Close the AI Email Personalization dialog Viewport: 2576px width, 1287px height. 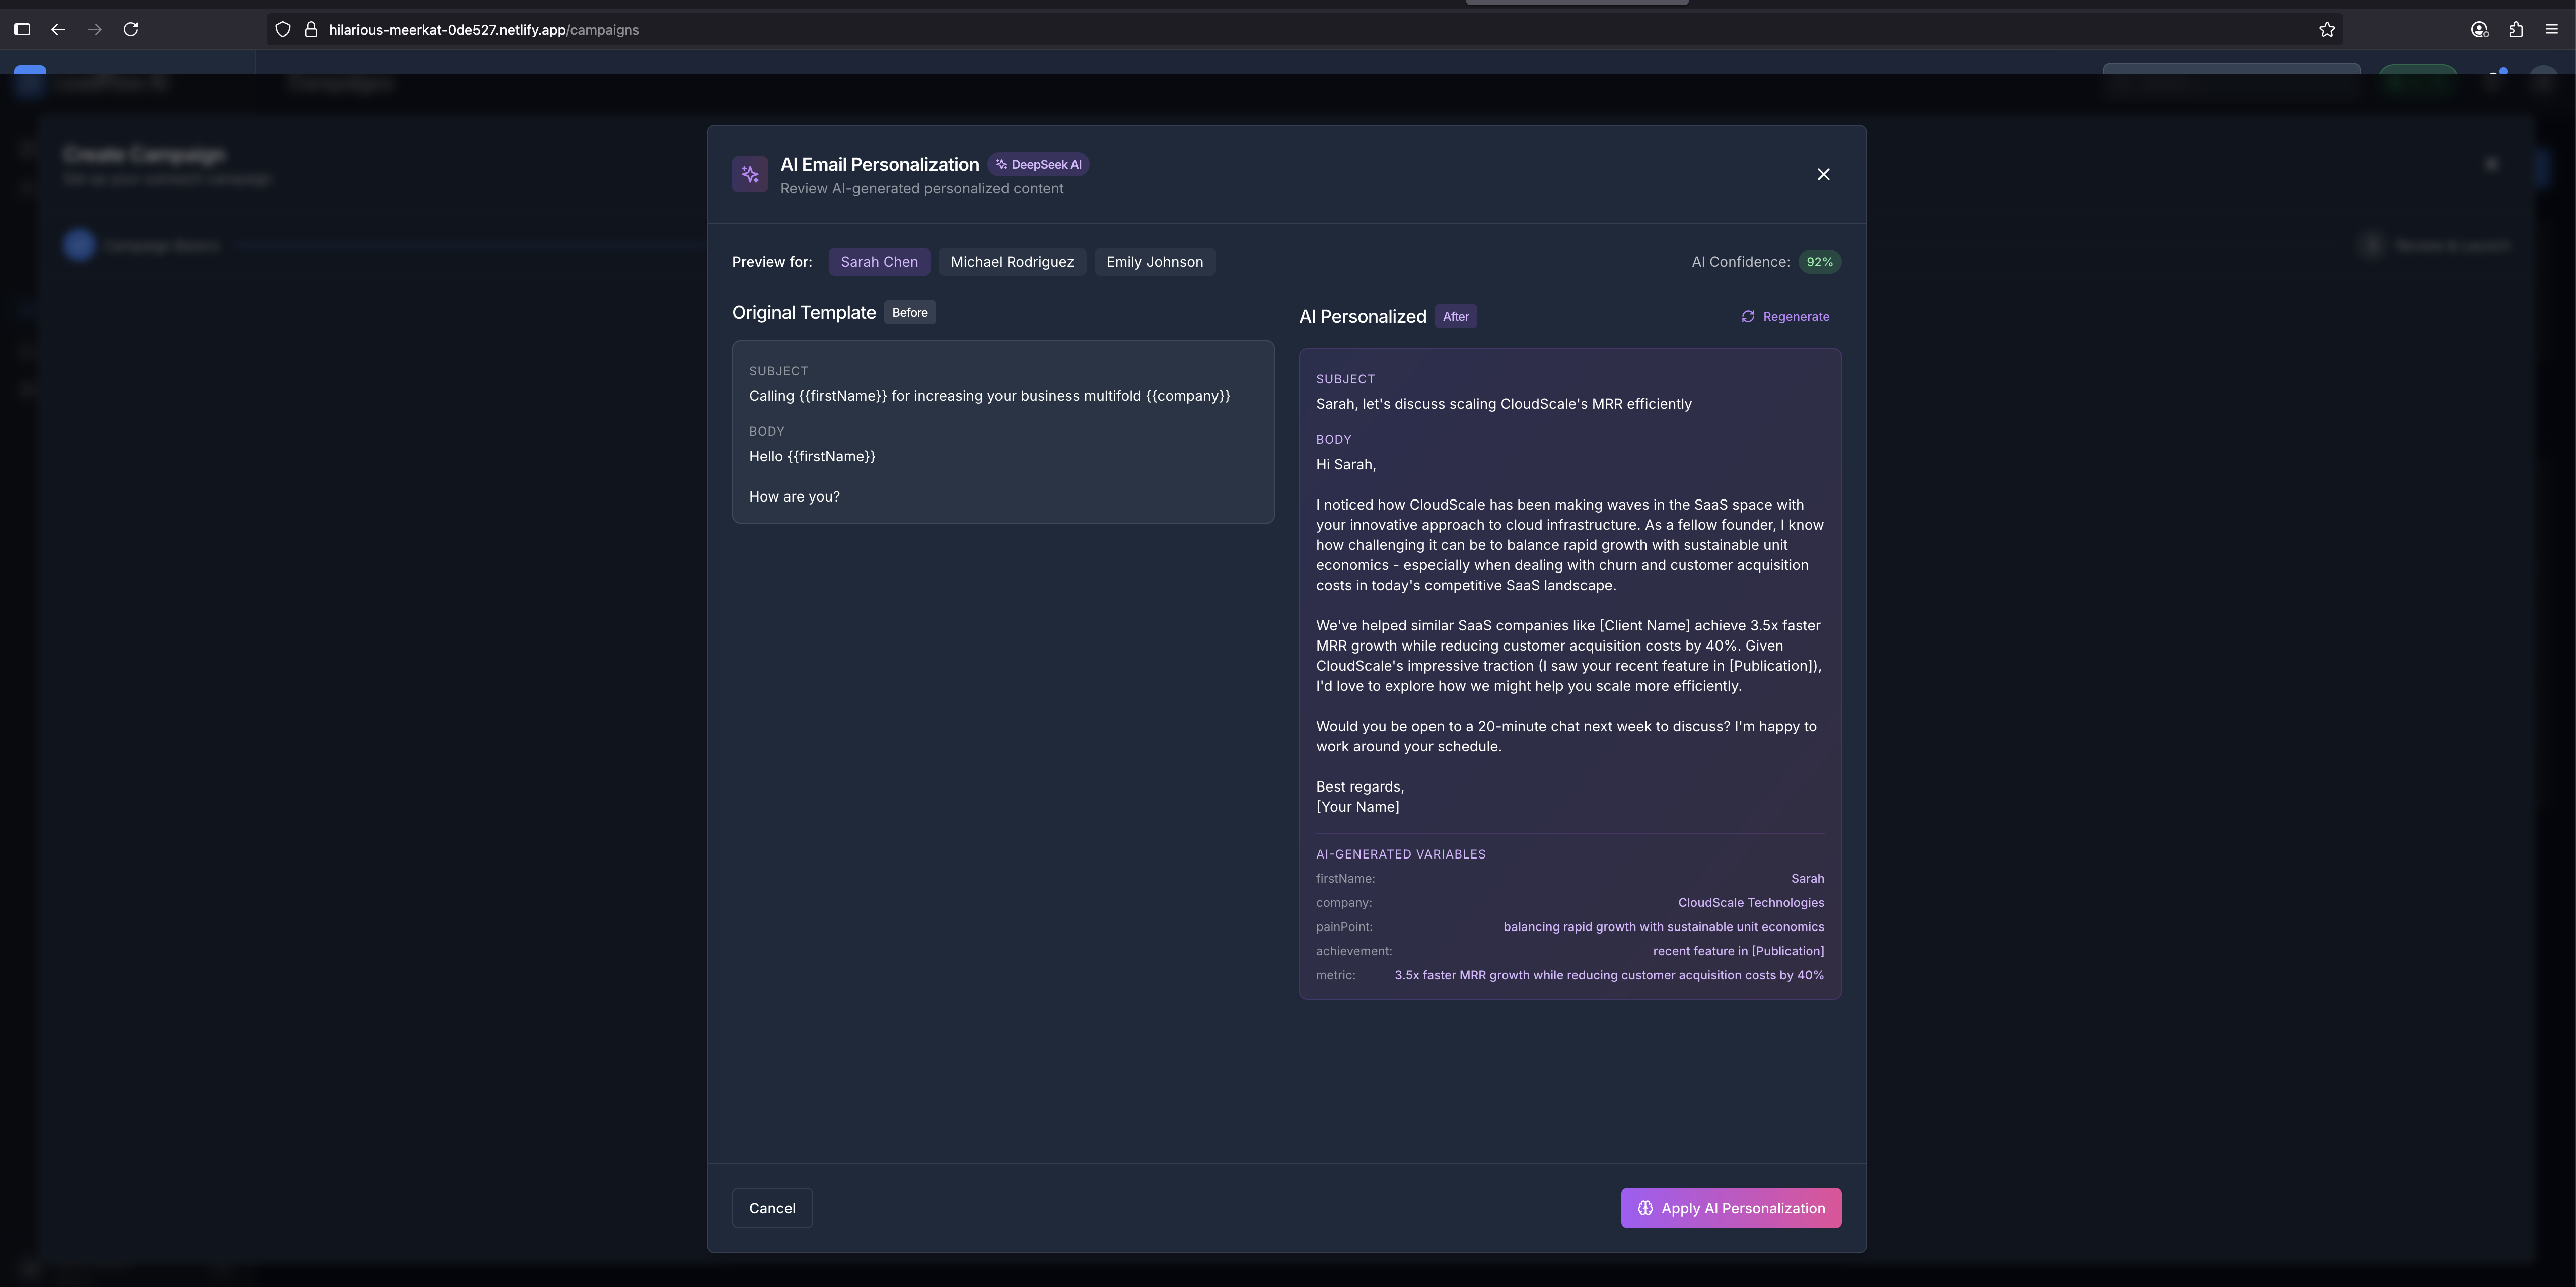pos(1823,174)
